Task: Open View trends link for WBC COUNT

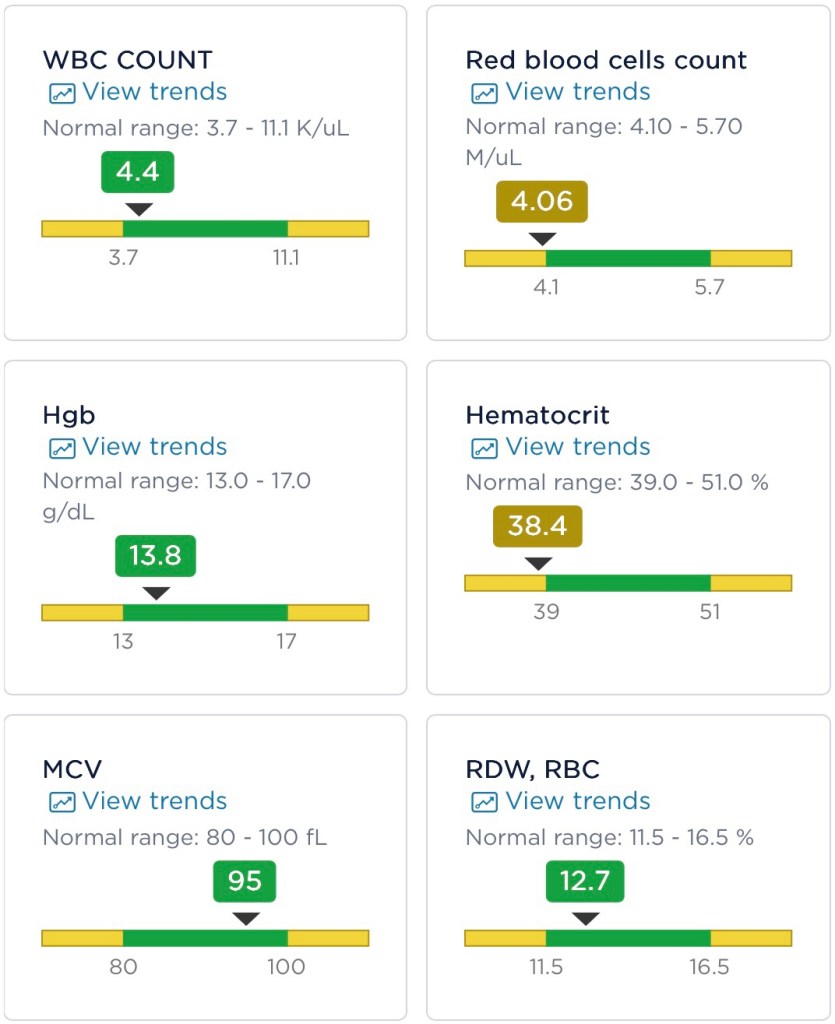Action: point(154,92)
